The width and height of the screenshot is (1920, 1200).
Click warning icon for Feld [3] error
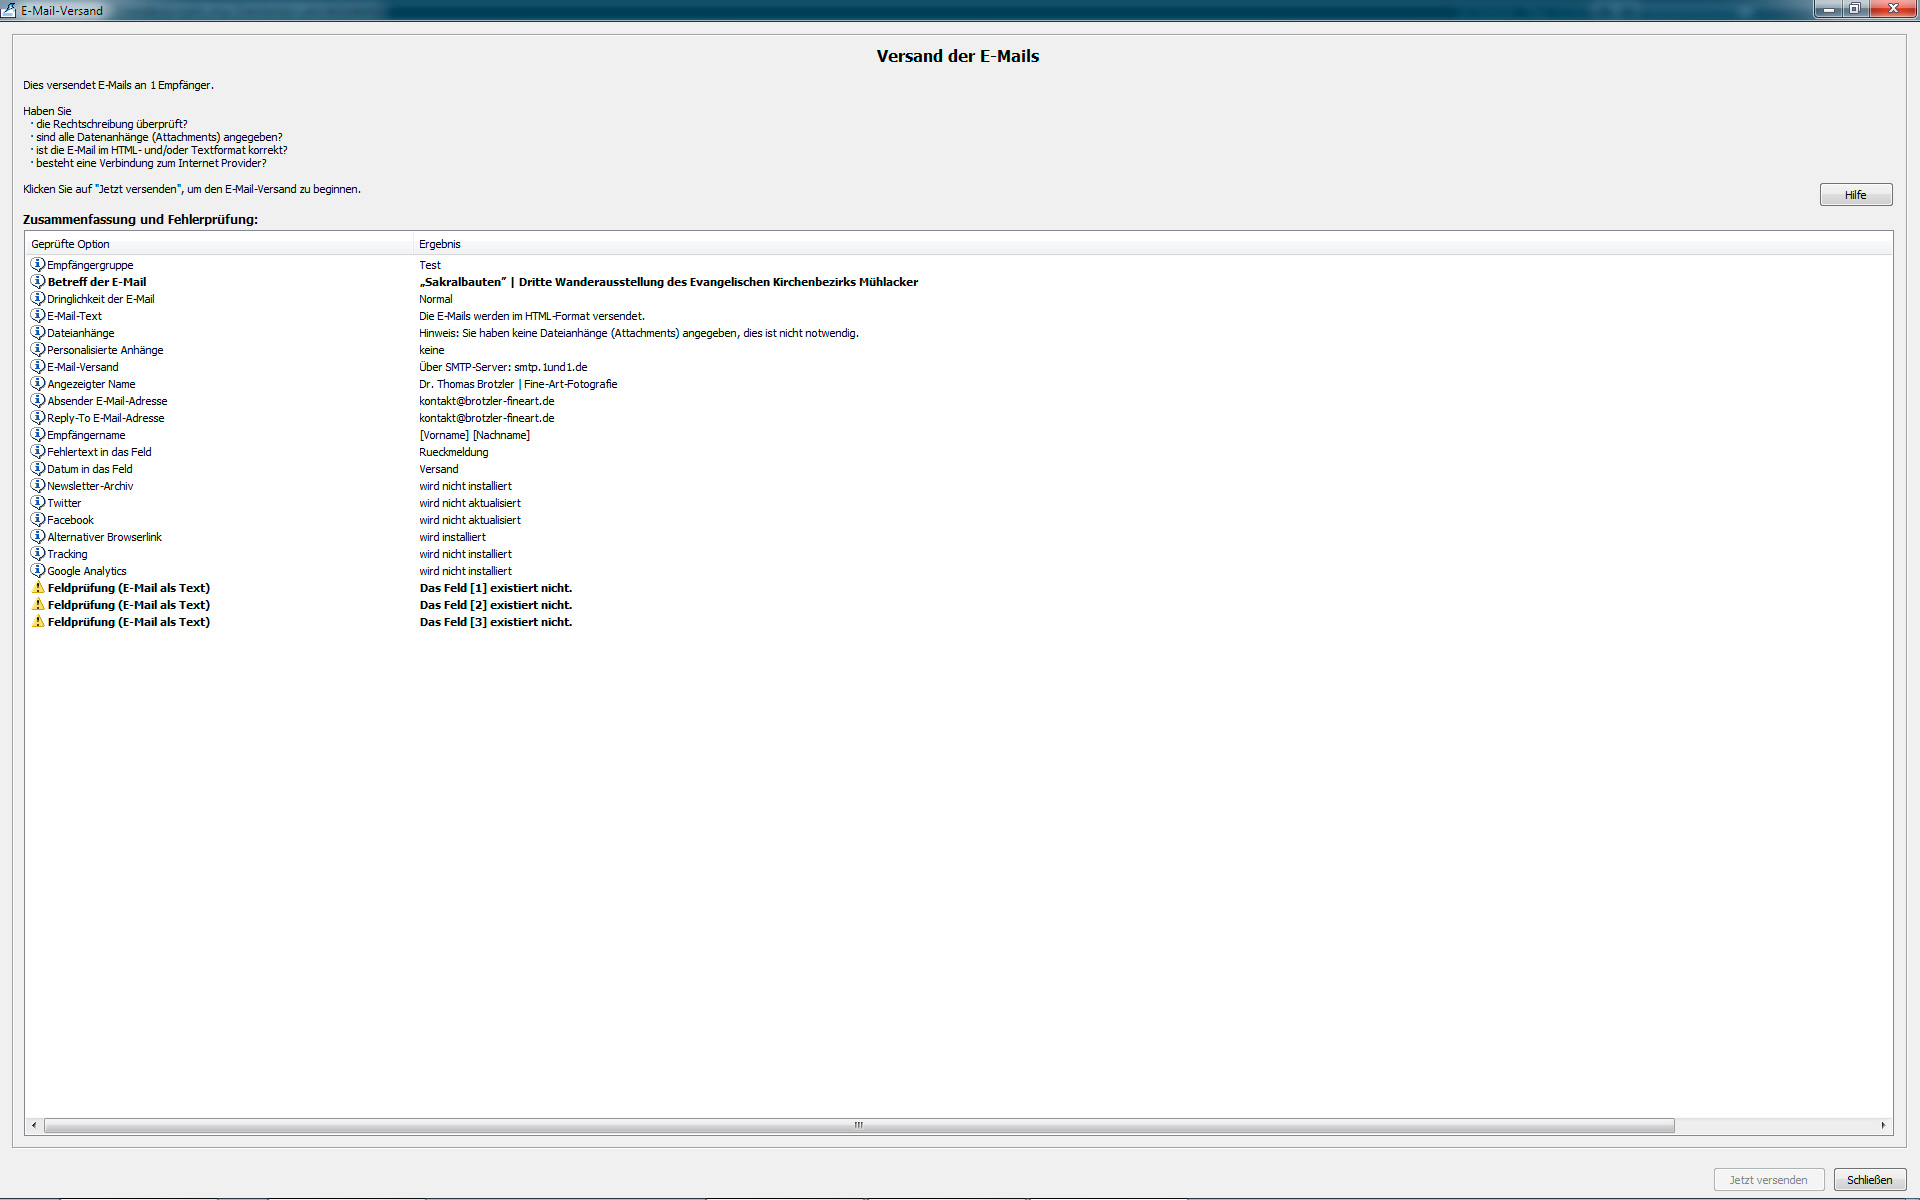tap(38, 622)
